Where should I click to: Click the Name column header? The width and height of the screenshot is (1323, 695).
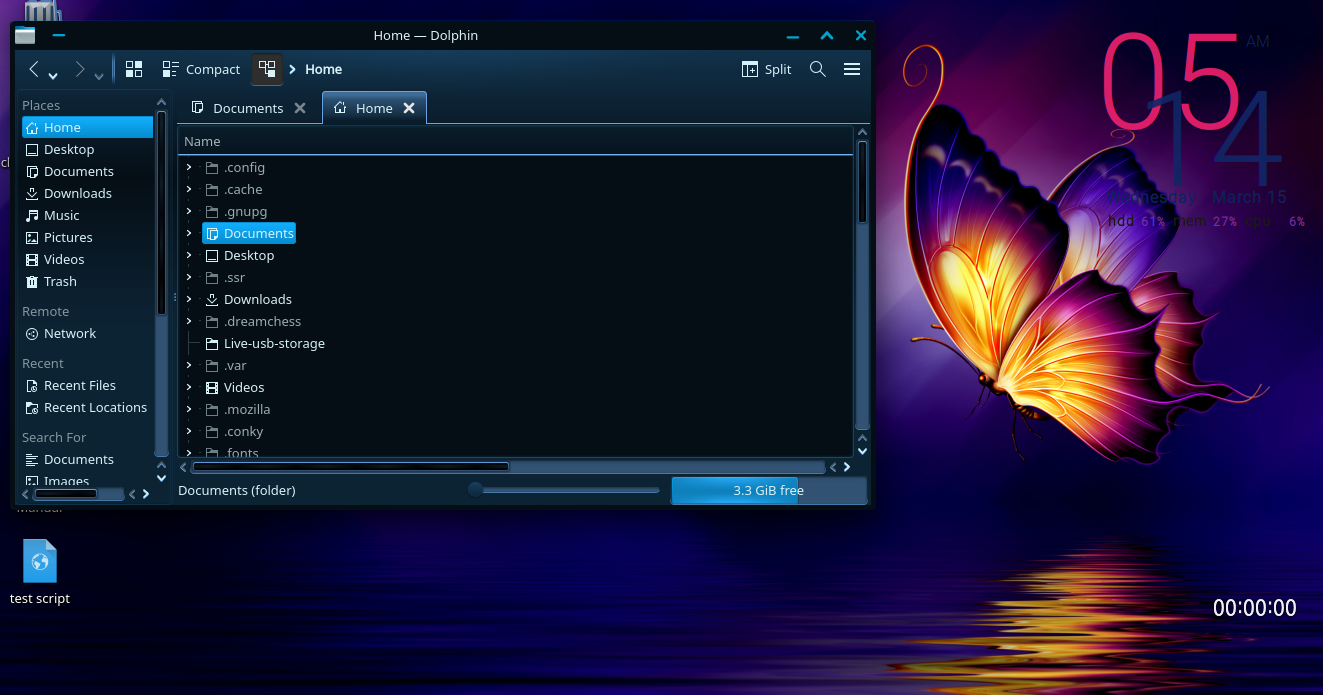point(203,141)
